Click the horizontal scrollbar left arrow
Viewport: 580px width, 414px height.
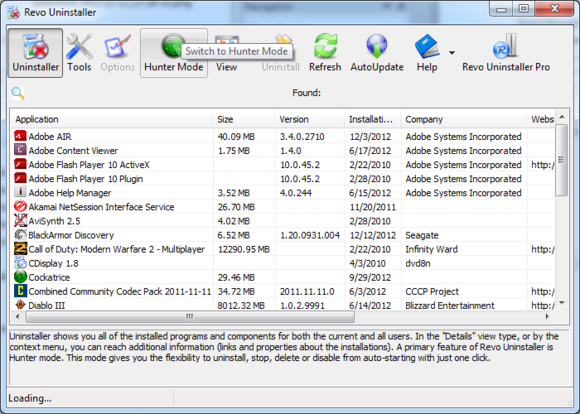pos(17,317)
